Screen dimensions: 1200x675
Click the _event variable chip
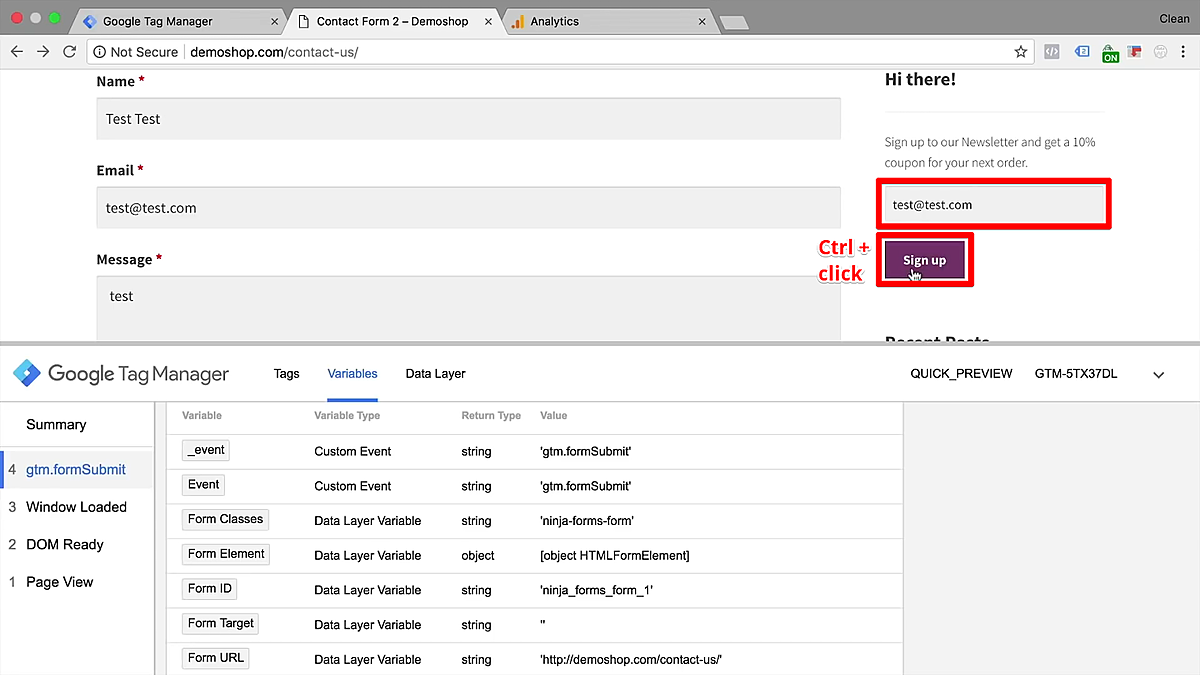click(x=206, y=450)
